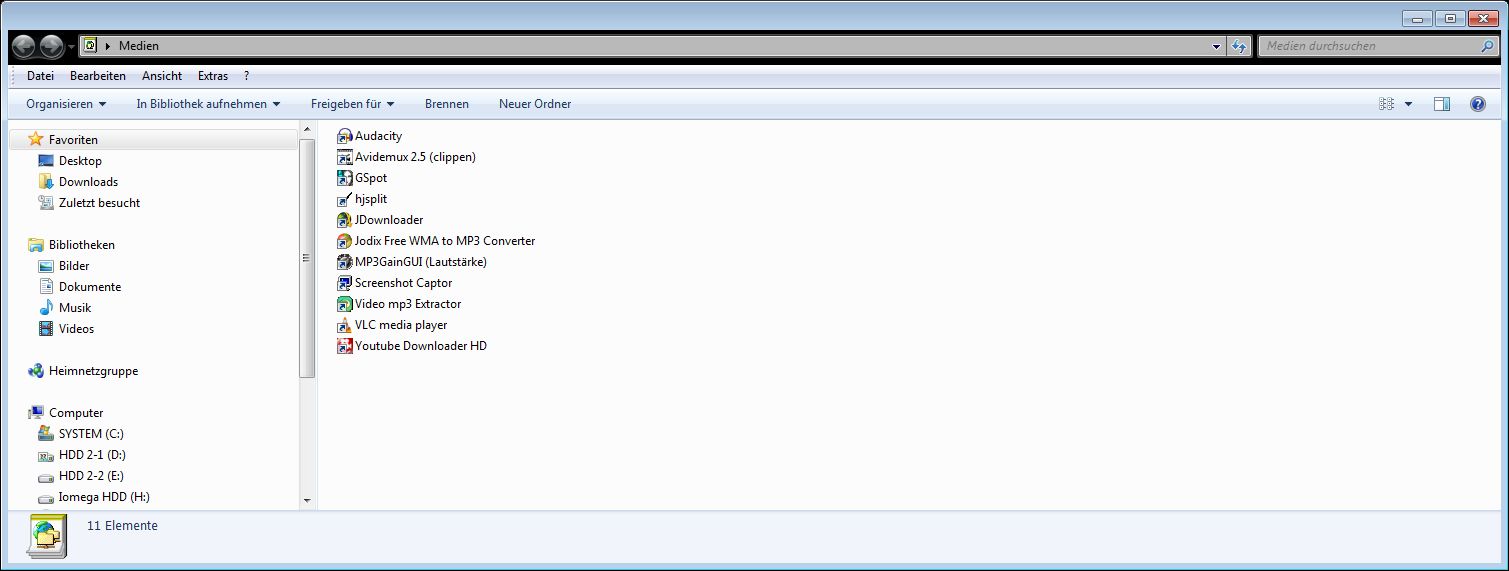The image size is (1509, 571).
Task: Select Bibliotheken in navigation pane
Action: [x=82, y=245]
